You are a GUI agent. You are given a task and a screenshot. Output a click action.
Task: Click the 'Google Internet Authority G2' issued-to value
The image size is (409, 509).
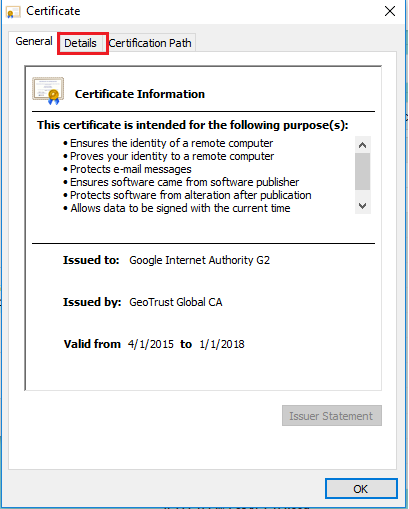[199, 260]
